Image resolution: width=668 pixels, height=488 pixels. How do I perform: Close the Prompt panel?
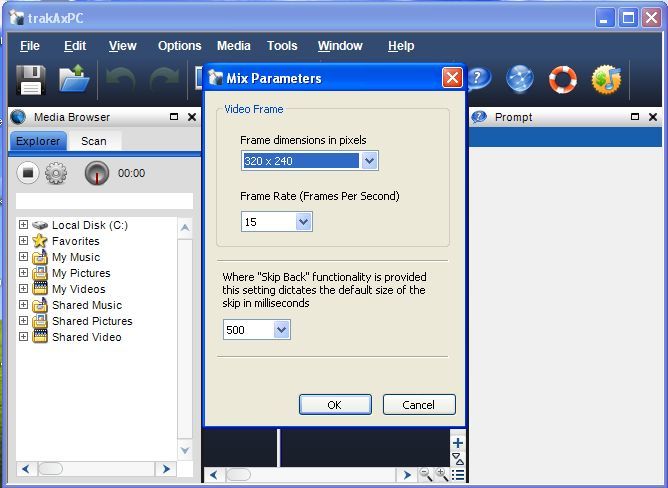653,117
